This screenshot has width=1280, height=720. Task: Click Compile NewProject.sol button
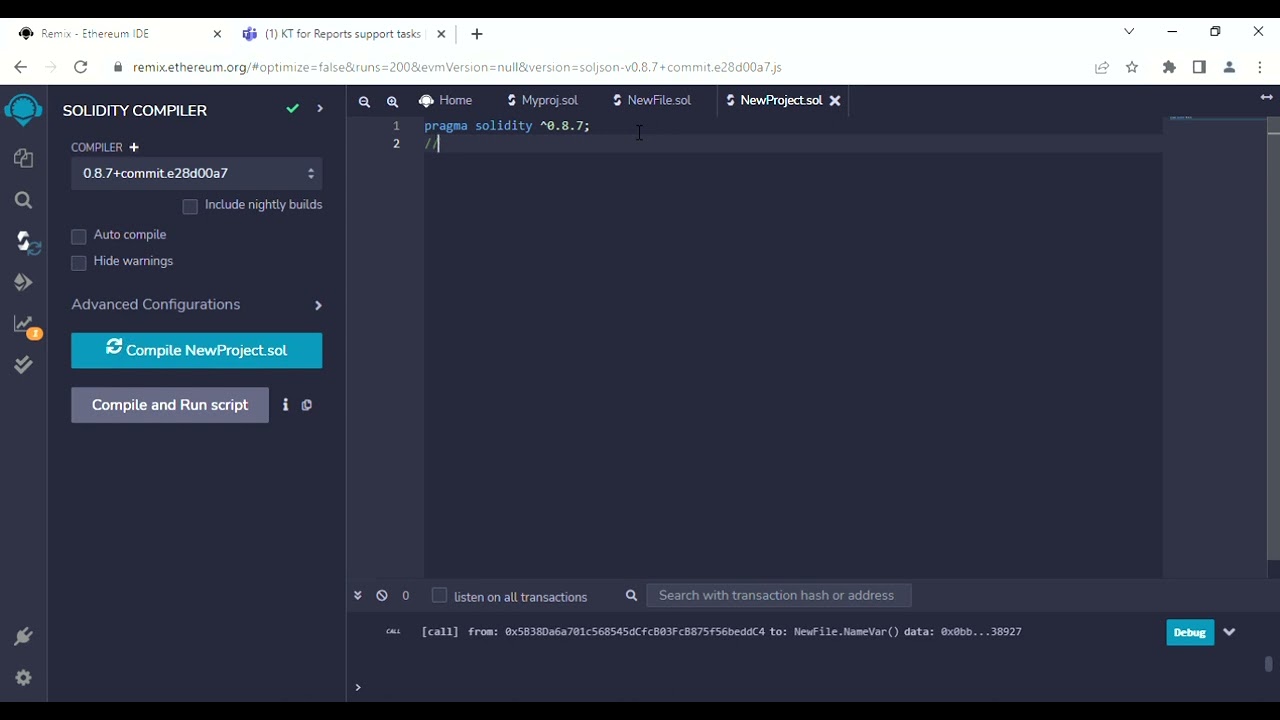197,350
